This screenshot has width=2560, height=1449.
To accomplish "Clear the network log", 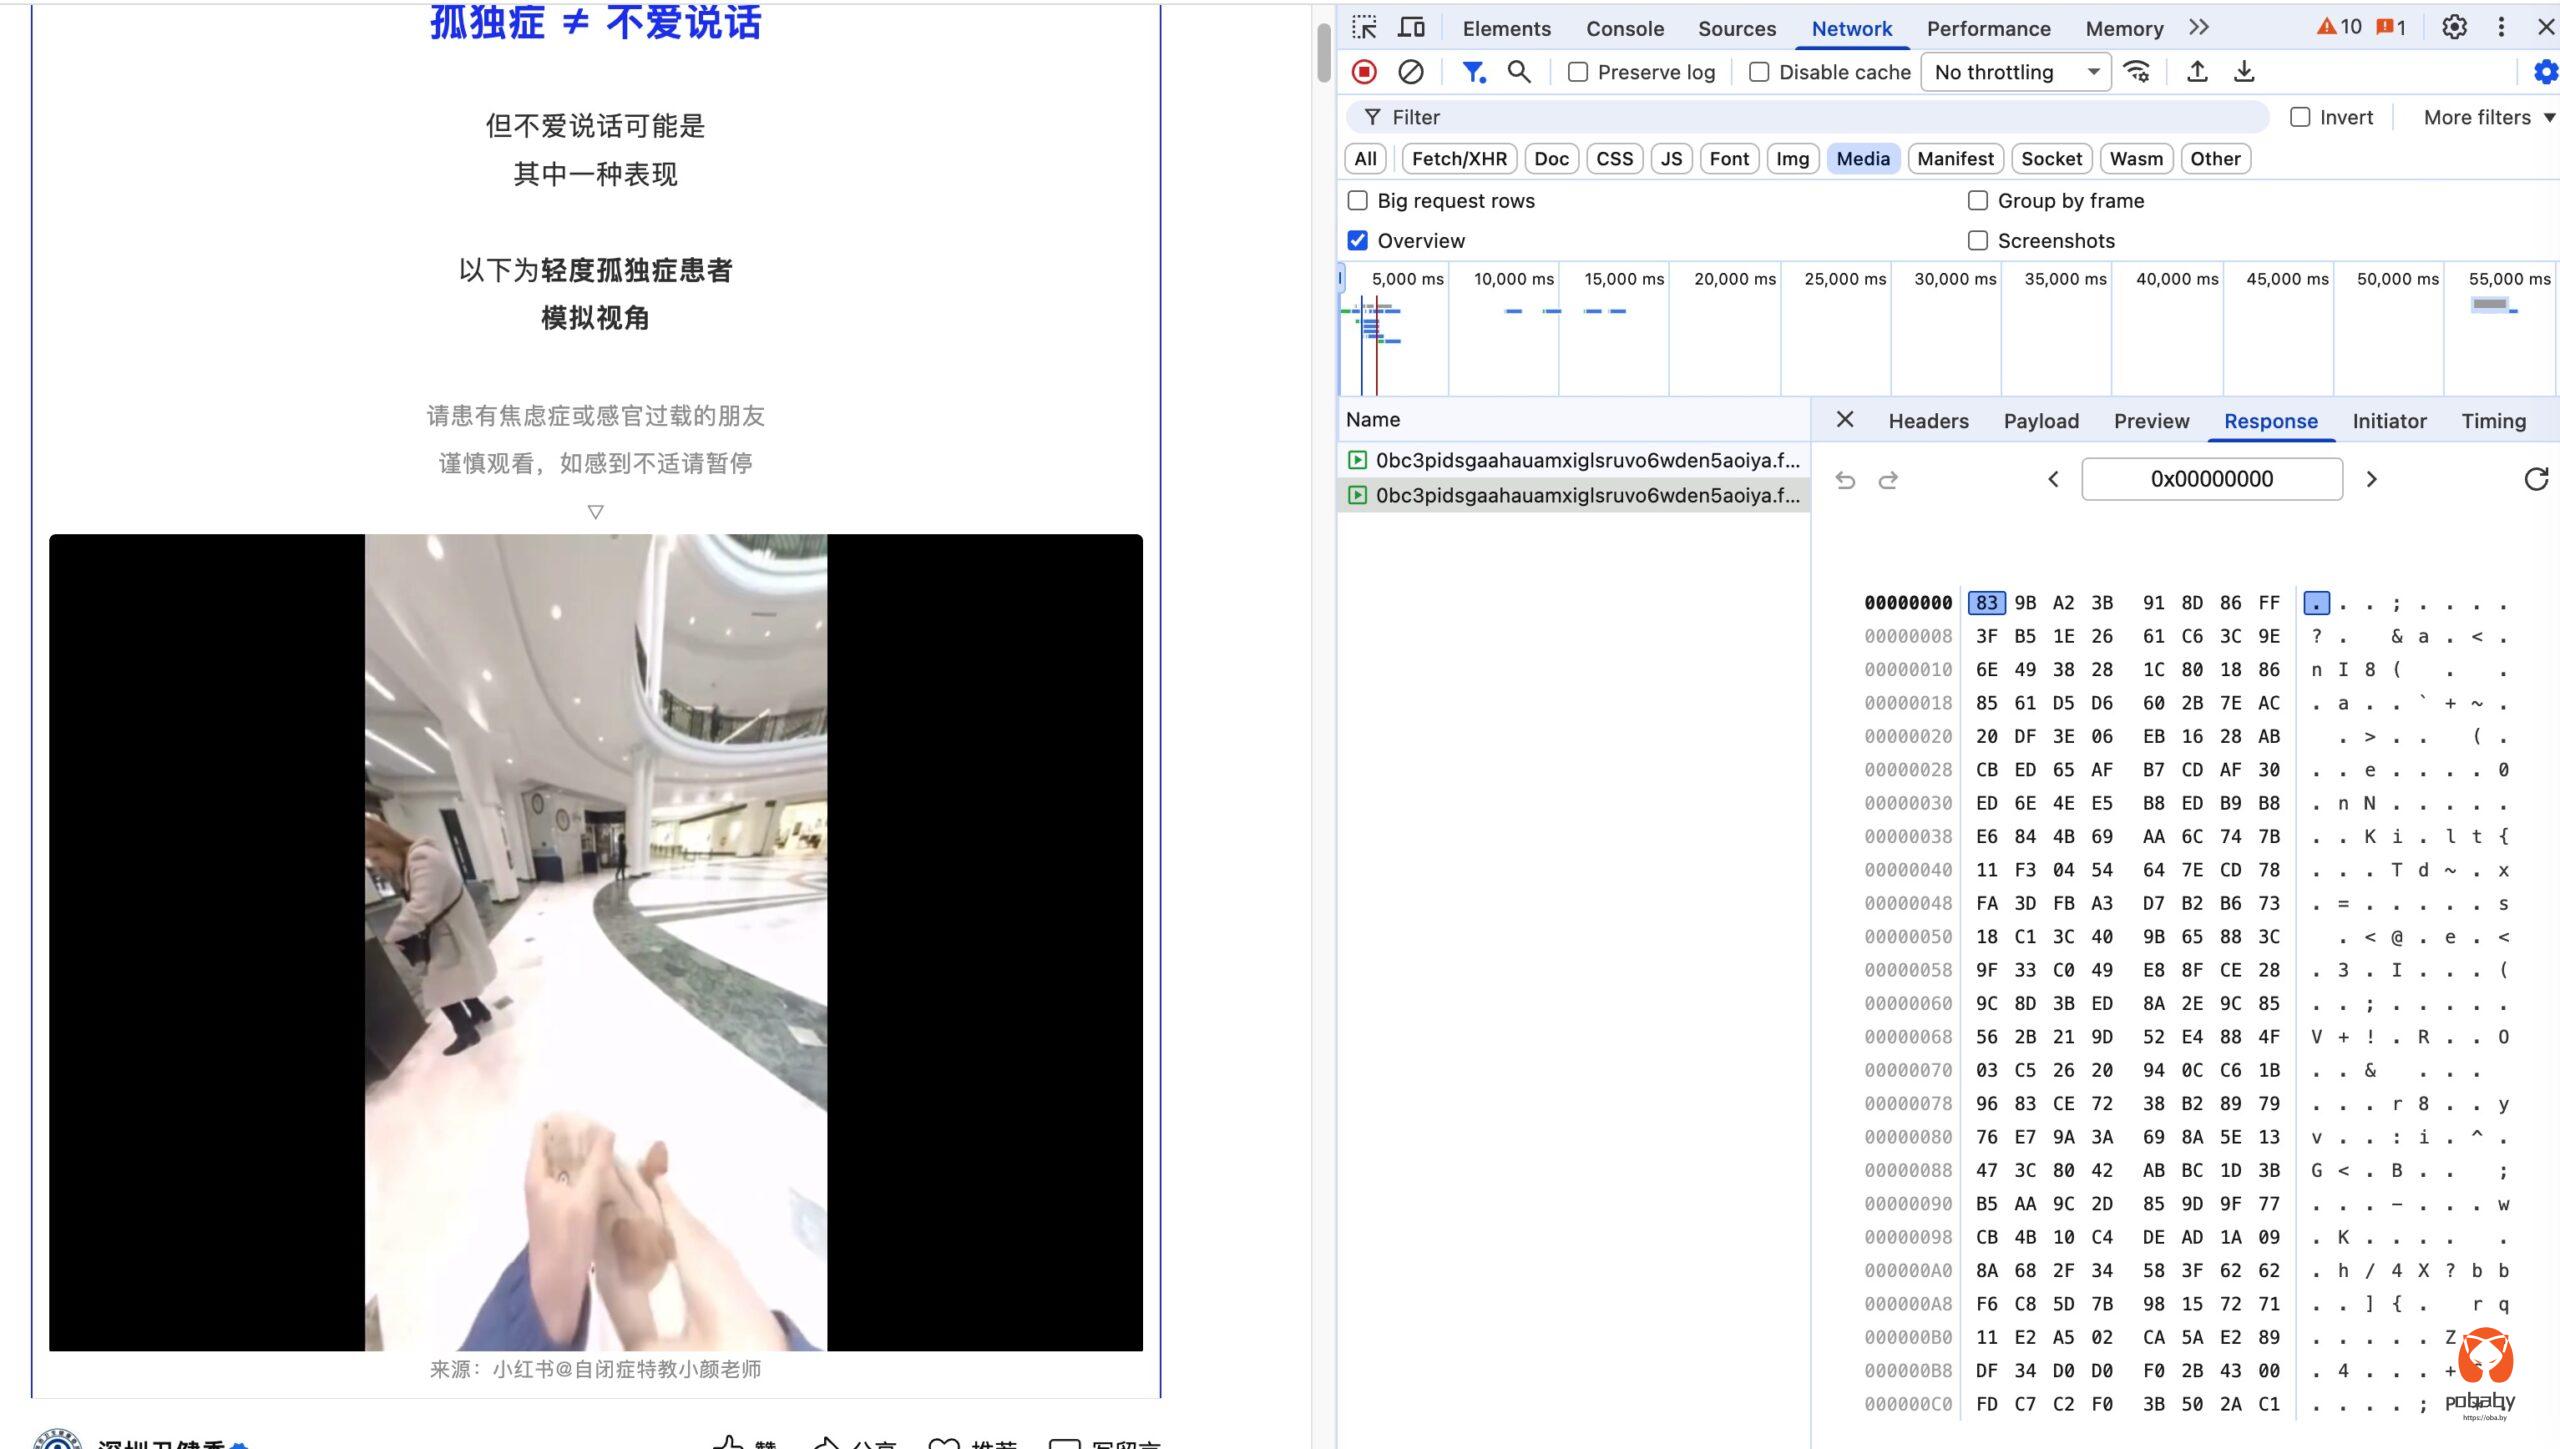I will (x=1410, y=72).
